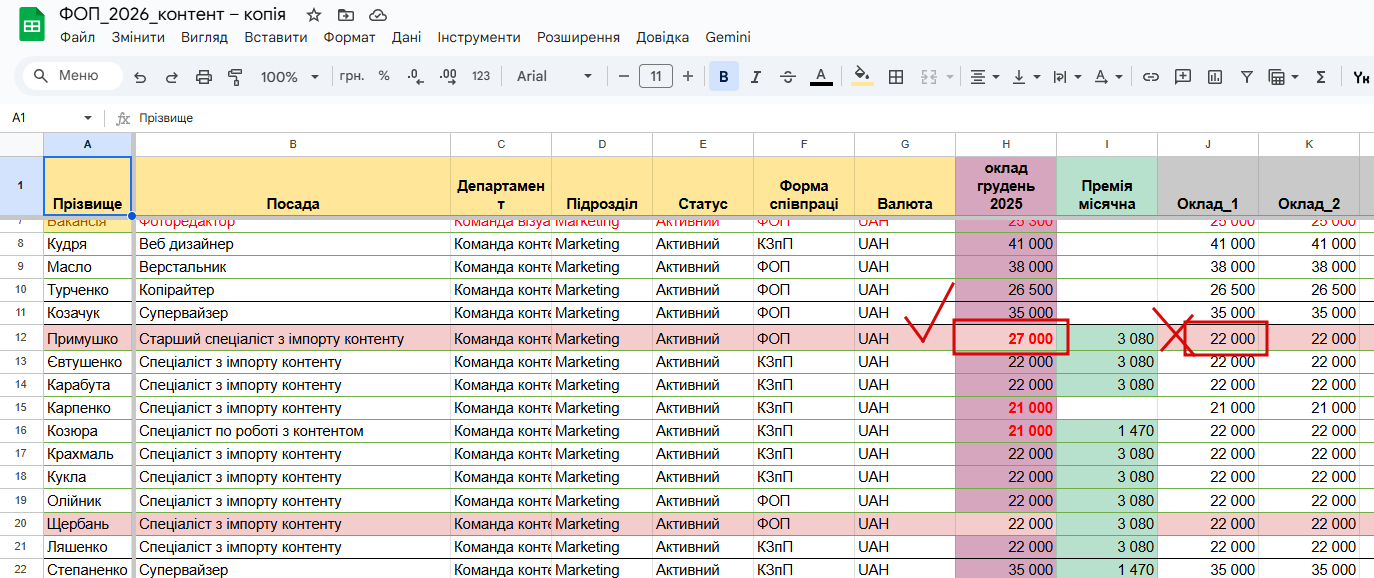Insert a chart
Image resolution: width=1374 pixels, height=578 pixels.
(x=1215, y=76)
